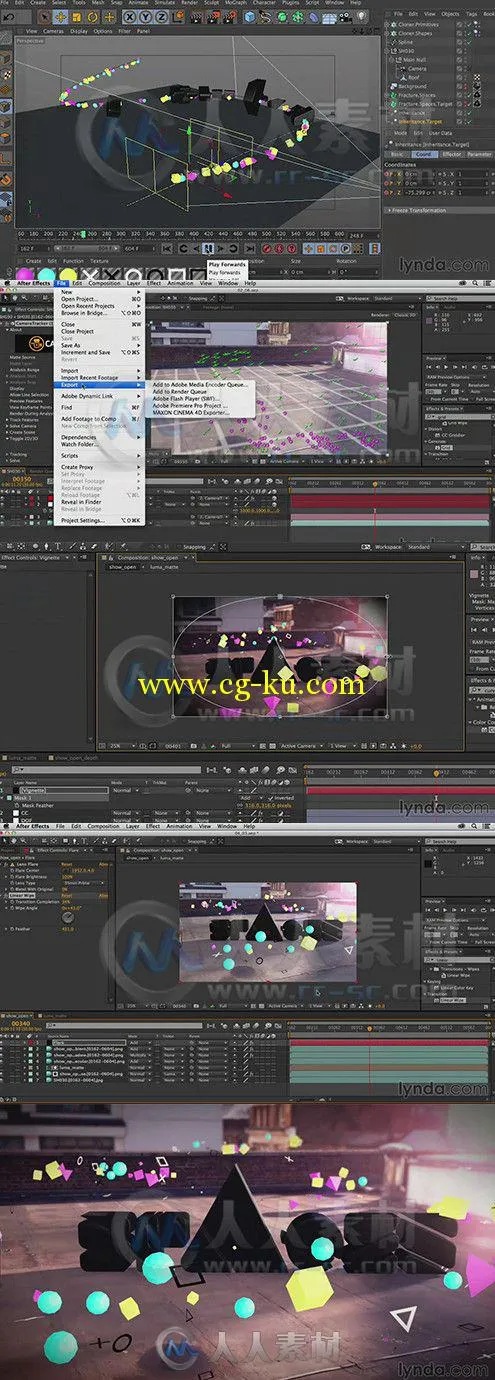This screenshot has height=1380, width=495.
Task: Open the Create menu in the Material Manager
Action: pos(33,261)
